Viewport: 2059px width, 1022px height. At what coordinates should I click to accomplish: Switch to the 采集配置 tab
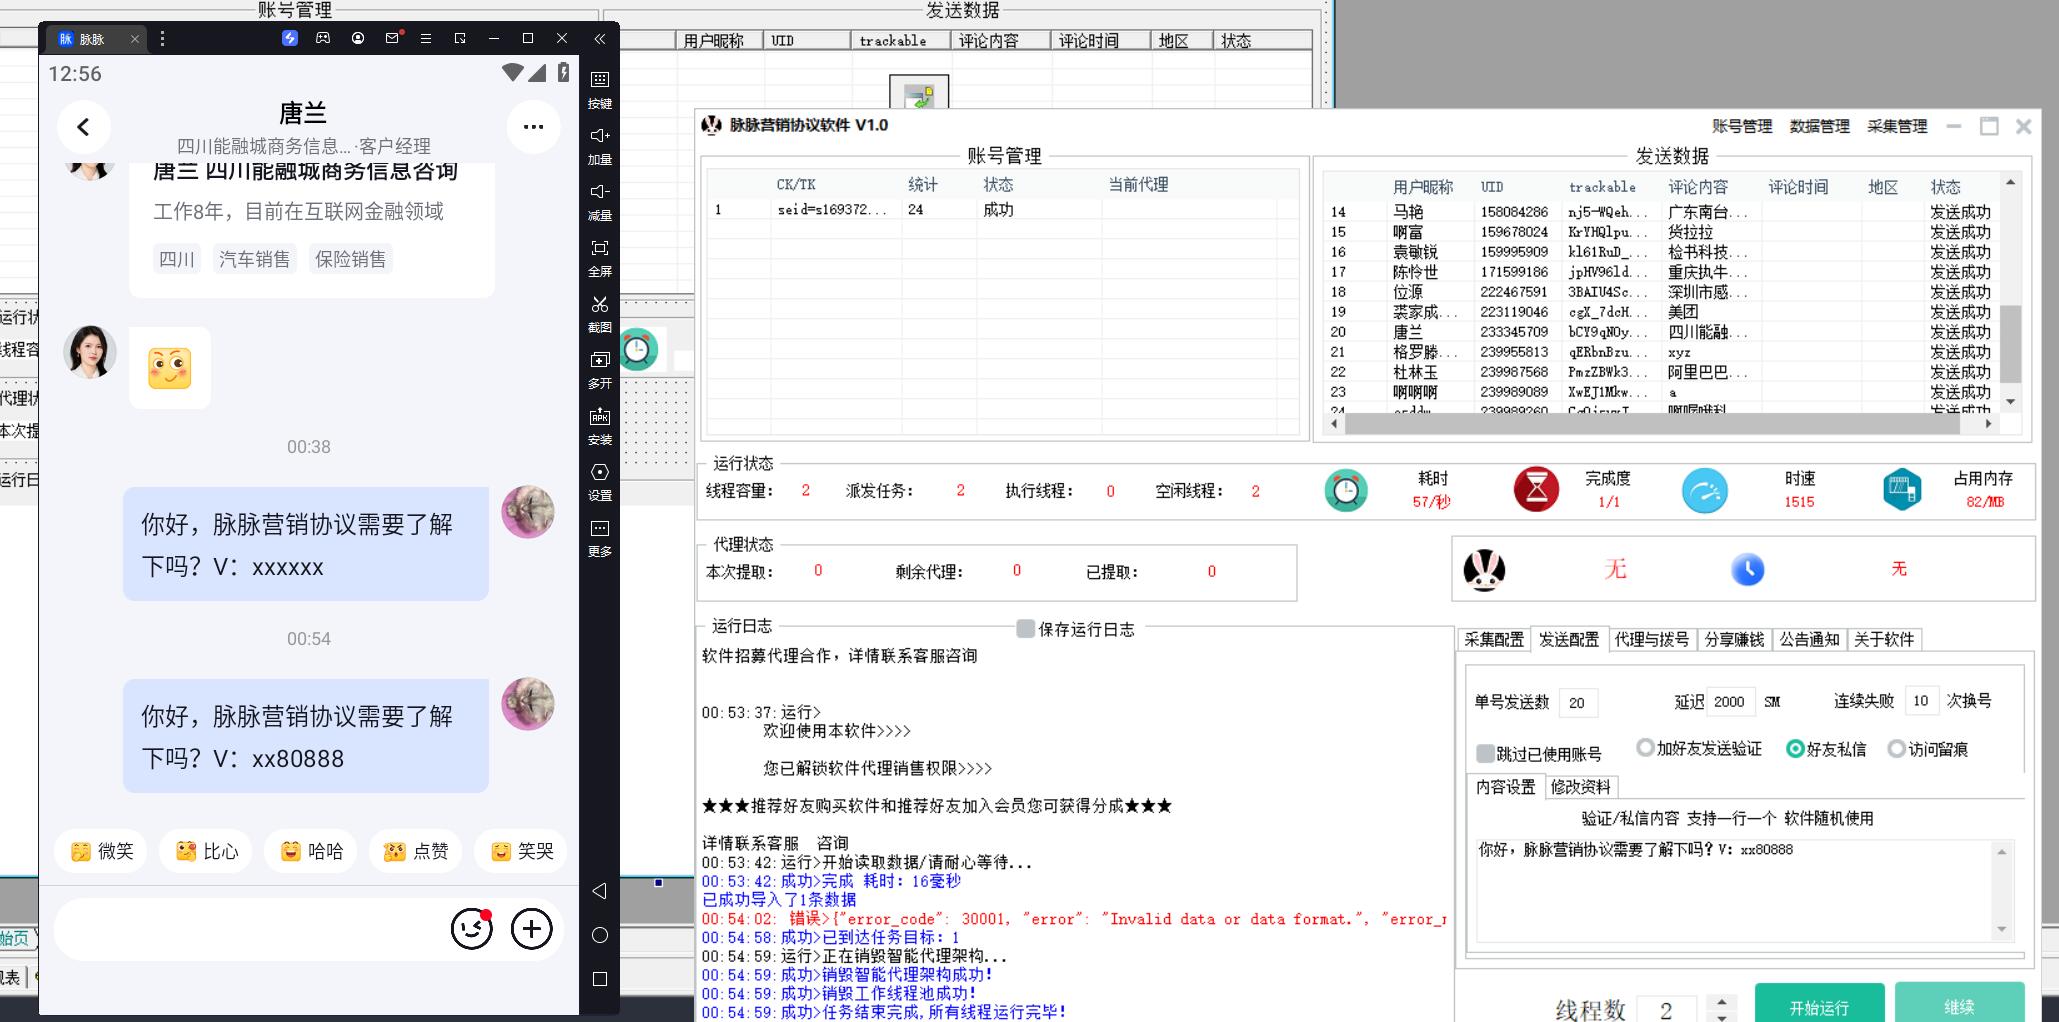pos(1494,640)
